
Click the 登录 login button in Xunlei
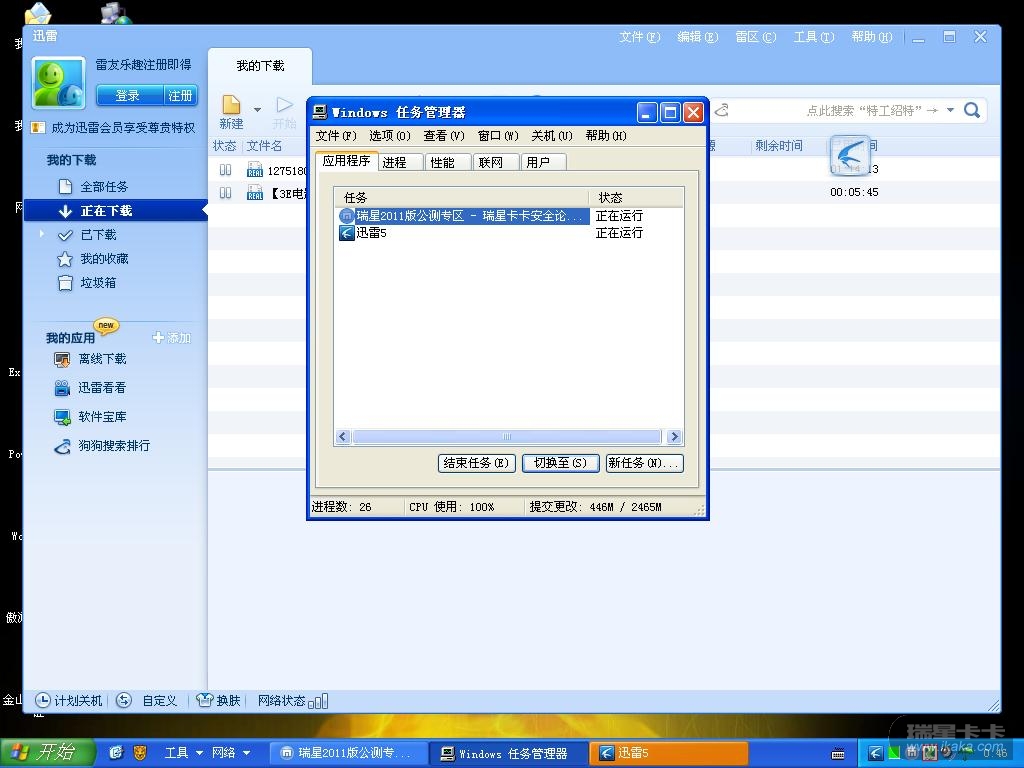tap(129, 95)
